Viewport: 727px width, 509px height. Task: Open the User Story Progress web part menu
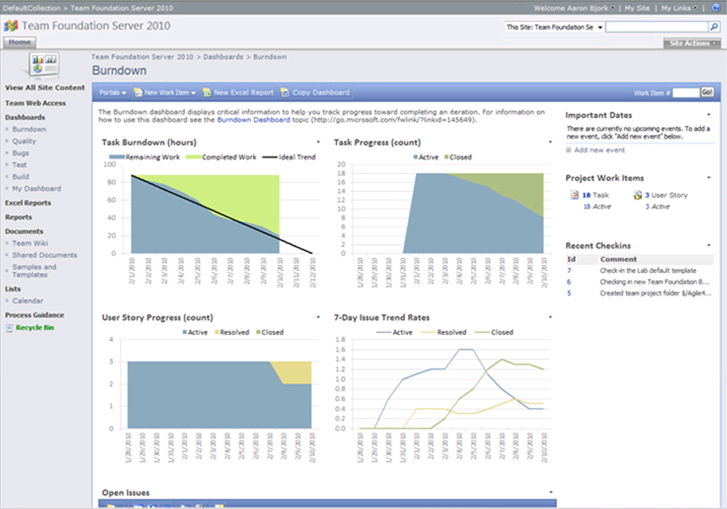(318, 317)
